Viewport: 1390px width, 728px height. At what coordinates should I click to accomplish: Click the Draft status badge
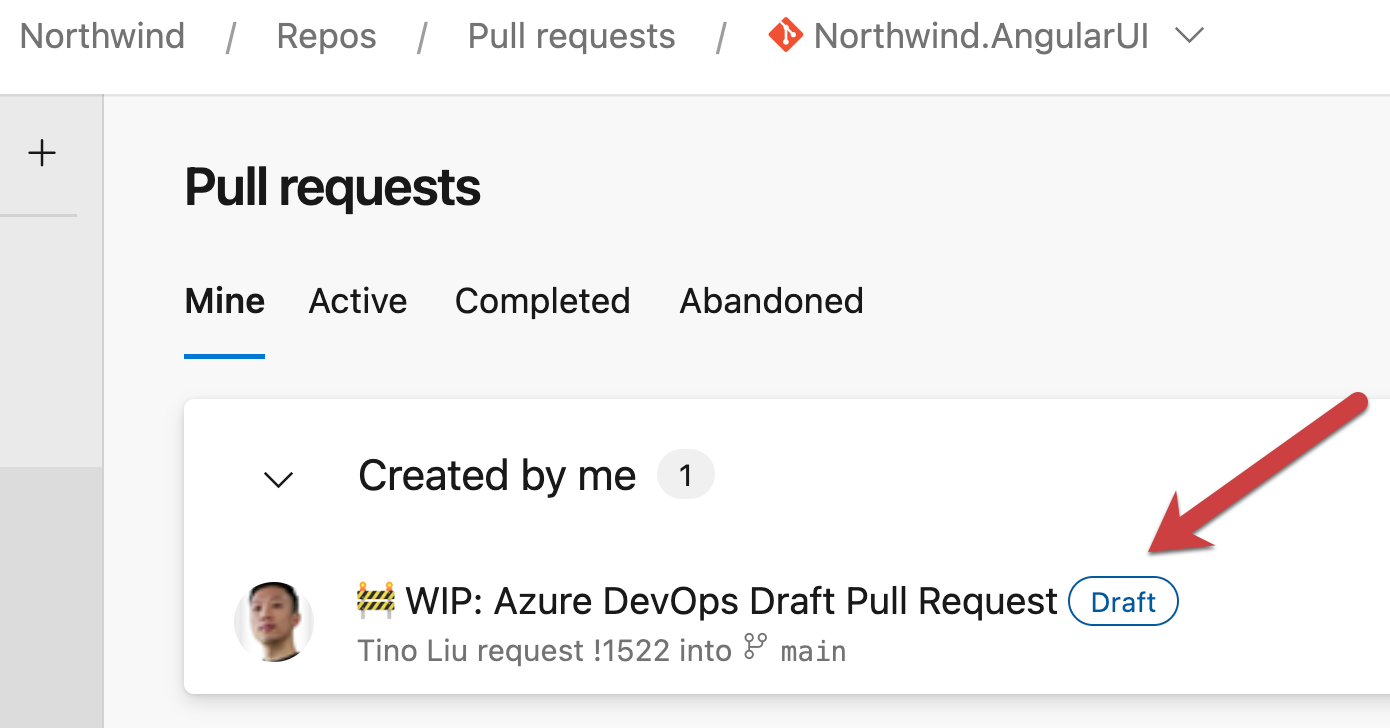(x=1123, y=603)
